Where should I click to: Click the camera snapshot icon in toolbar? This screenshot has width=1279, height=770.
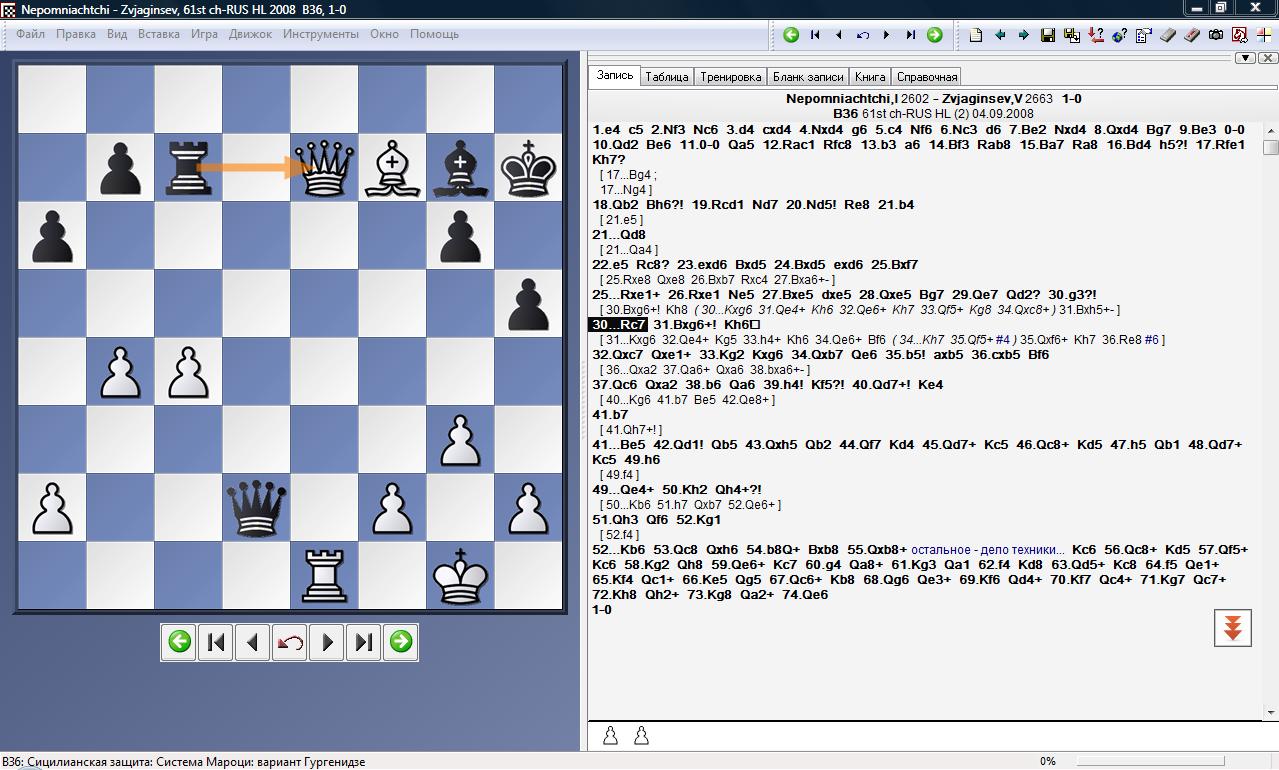1215,35
